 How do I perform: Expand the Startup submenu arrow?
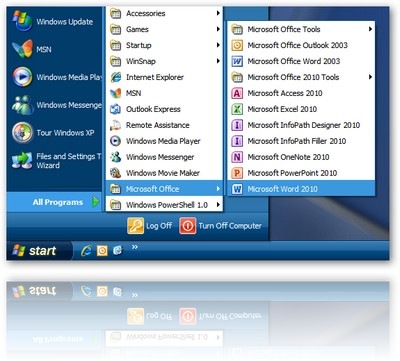click(218, 45)
